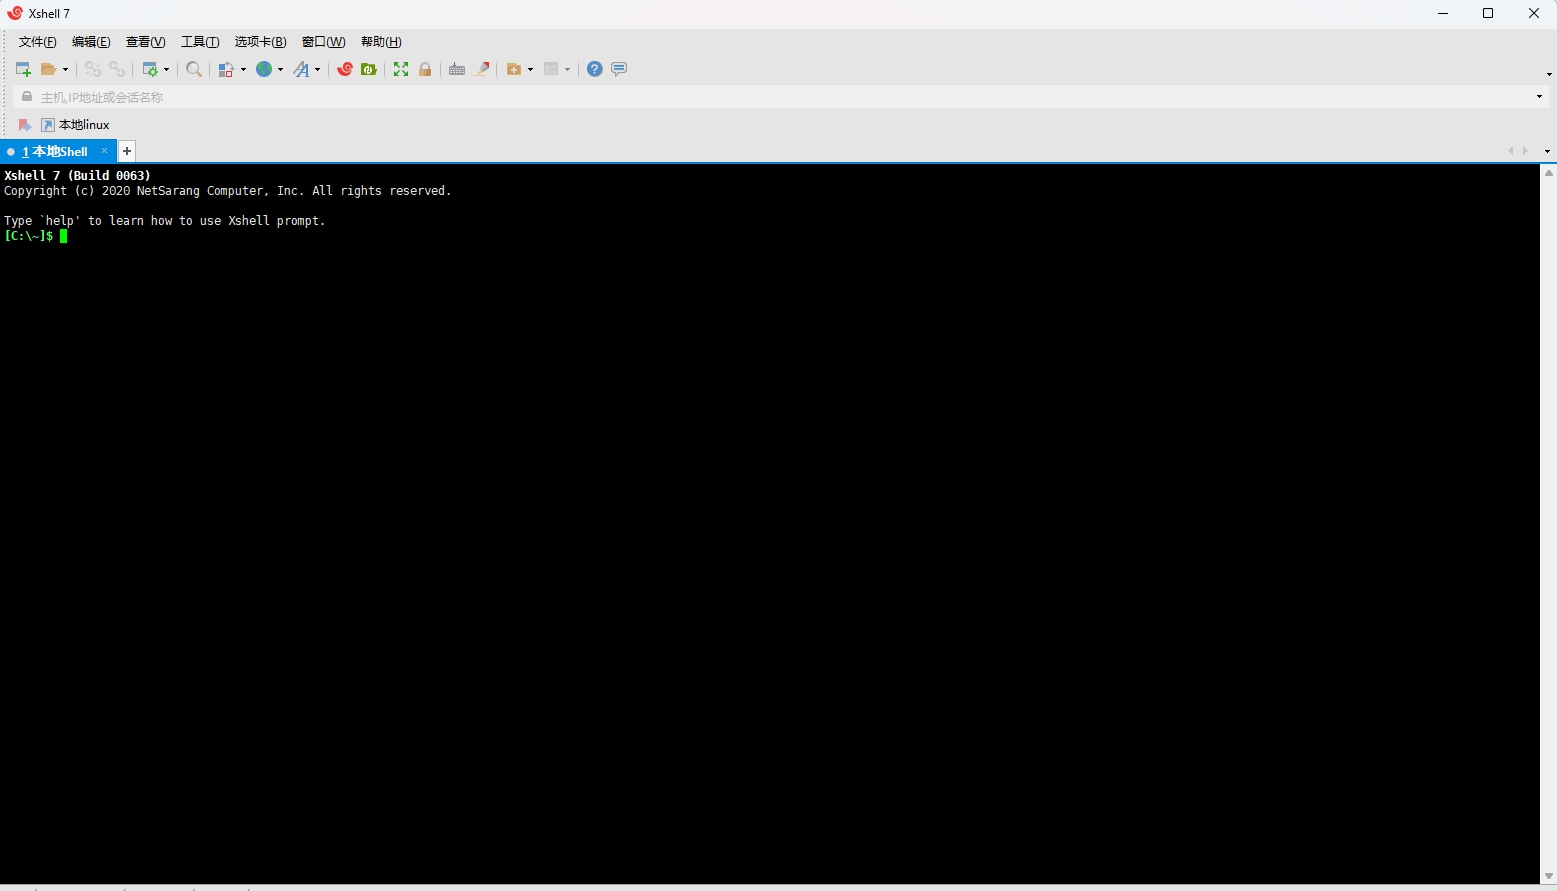Expand the globe encoding dropdown arrow
This screenshot has width=1557, height=891.
[280, 69]
